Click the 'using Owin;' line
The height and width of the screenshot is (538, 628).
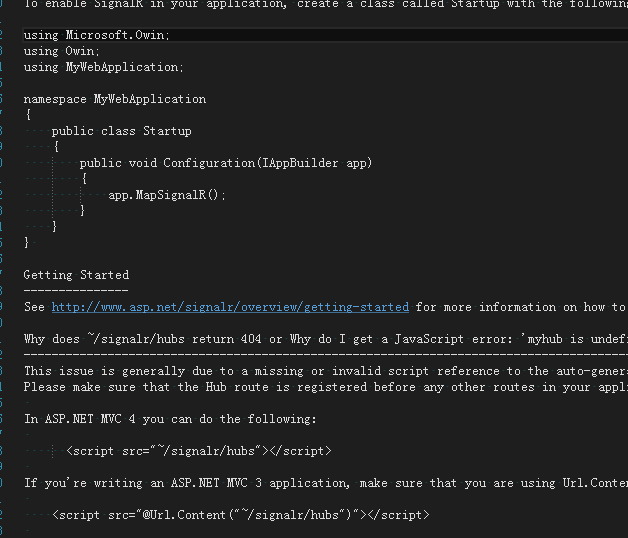coord(61,51)
